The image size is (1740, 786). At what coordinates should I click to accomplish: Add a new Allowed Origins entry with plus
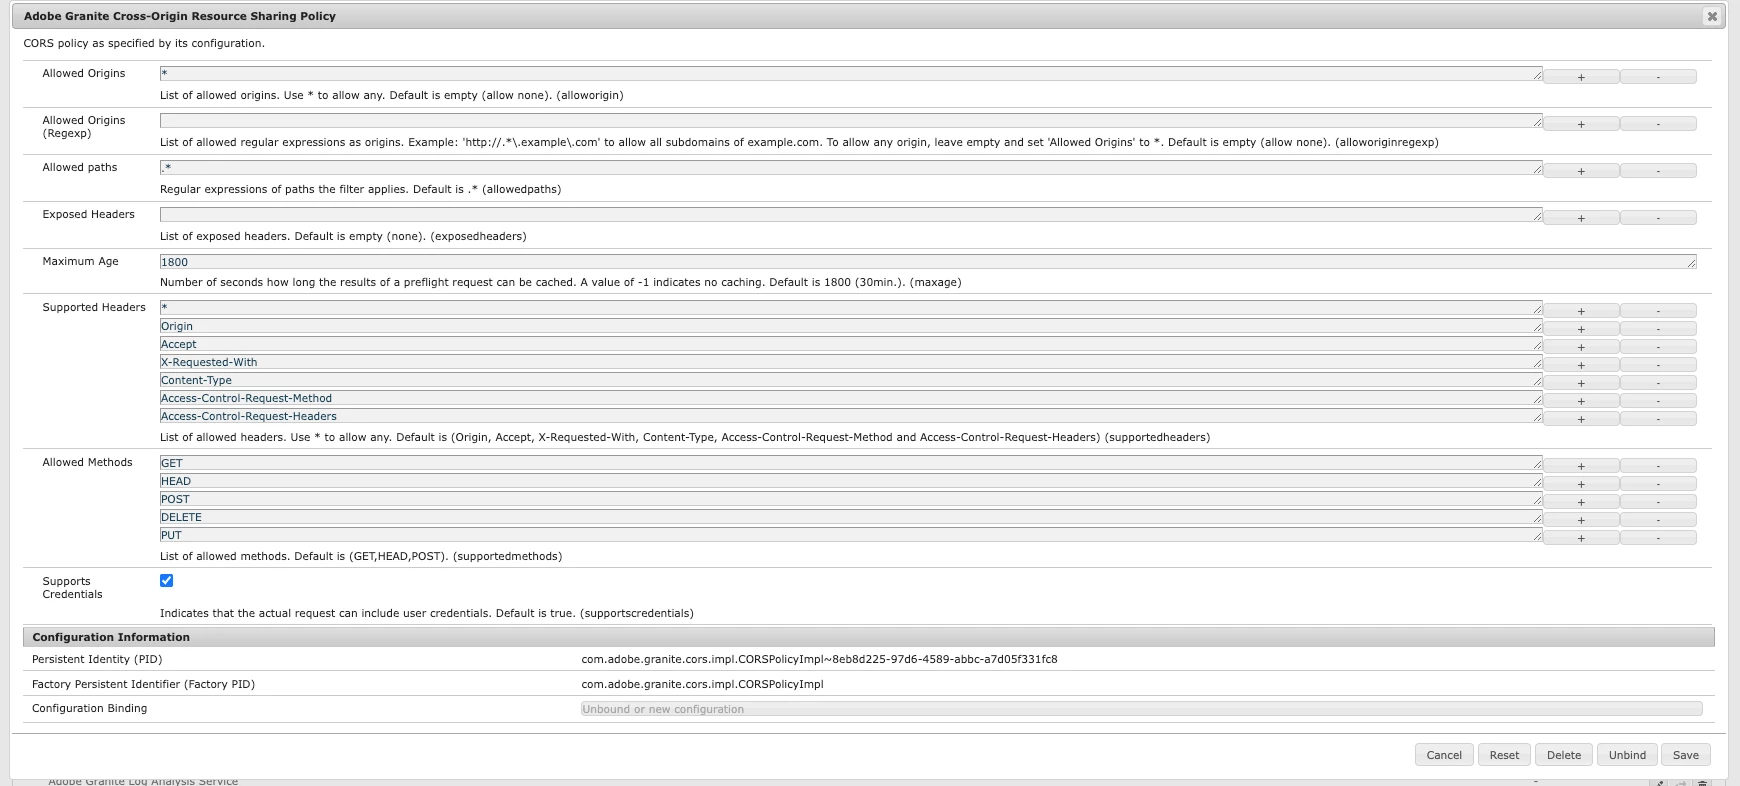(x=1581, y=77)
